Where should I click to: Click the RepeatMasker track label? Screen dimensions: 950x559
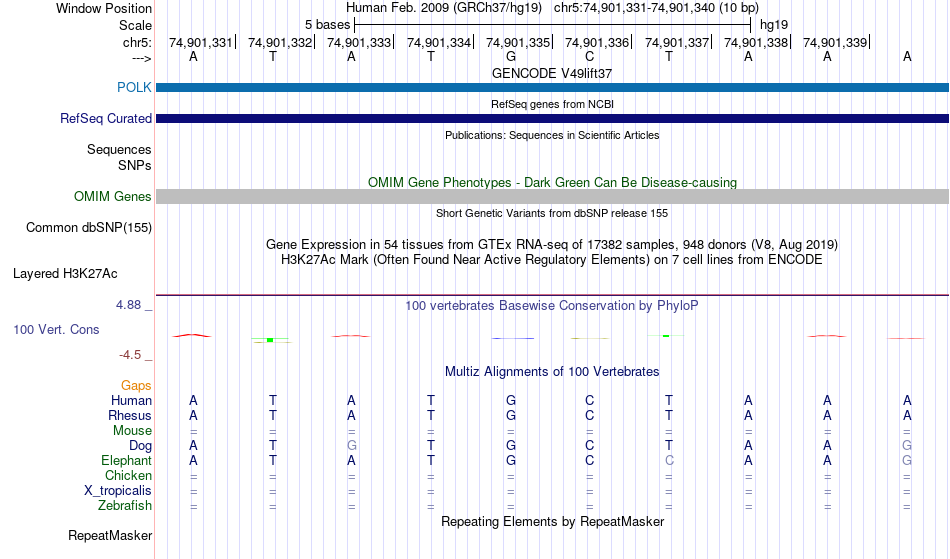click(x=110, y=535)
